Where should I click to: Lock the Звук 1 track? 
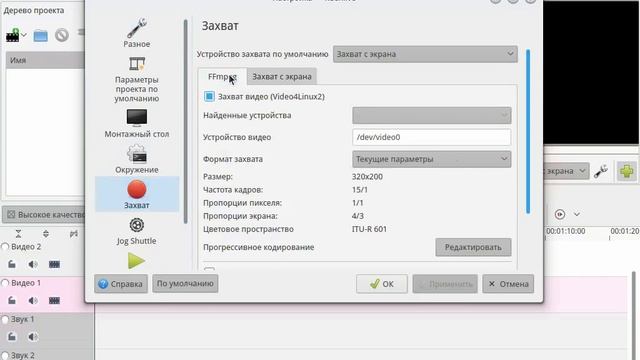click(x=12, y=337)
